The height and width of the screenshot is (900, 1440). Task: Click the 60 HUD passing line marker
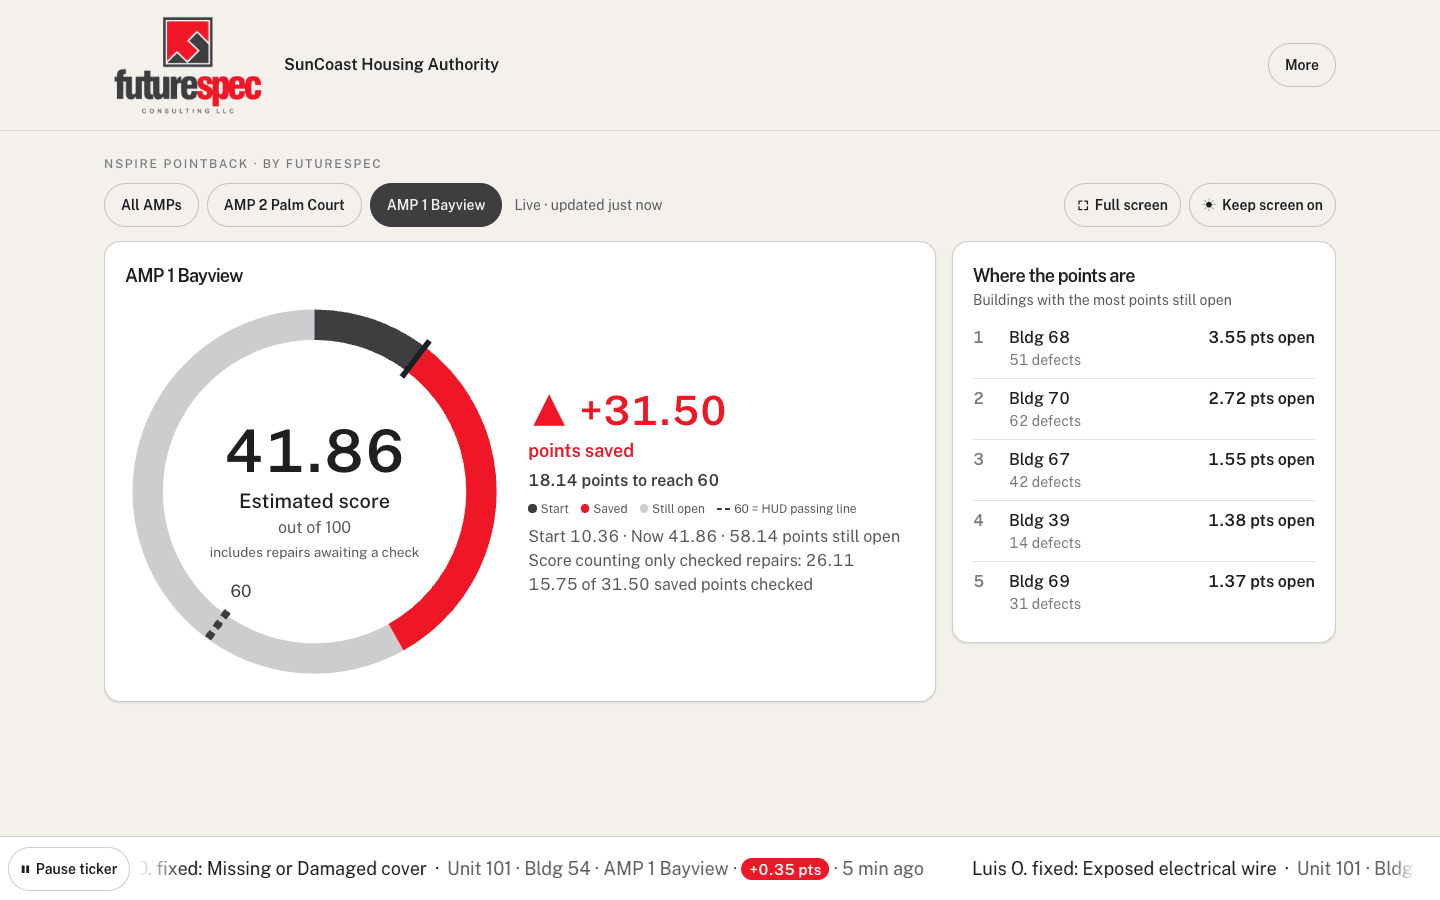[x=217, y=625]
